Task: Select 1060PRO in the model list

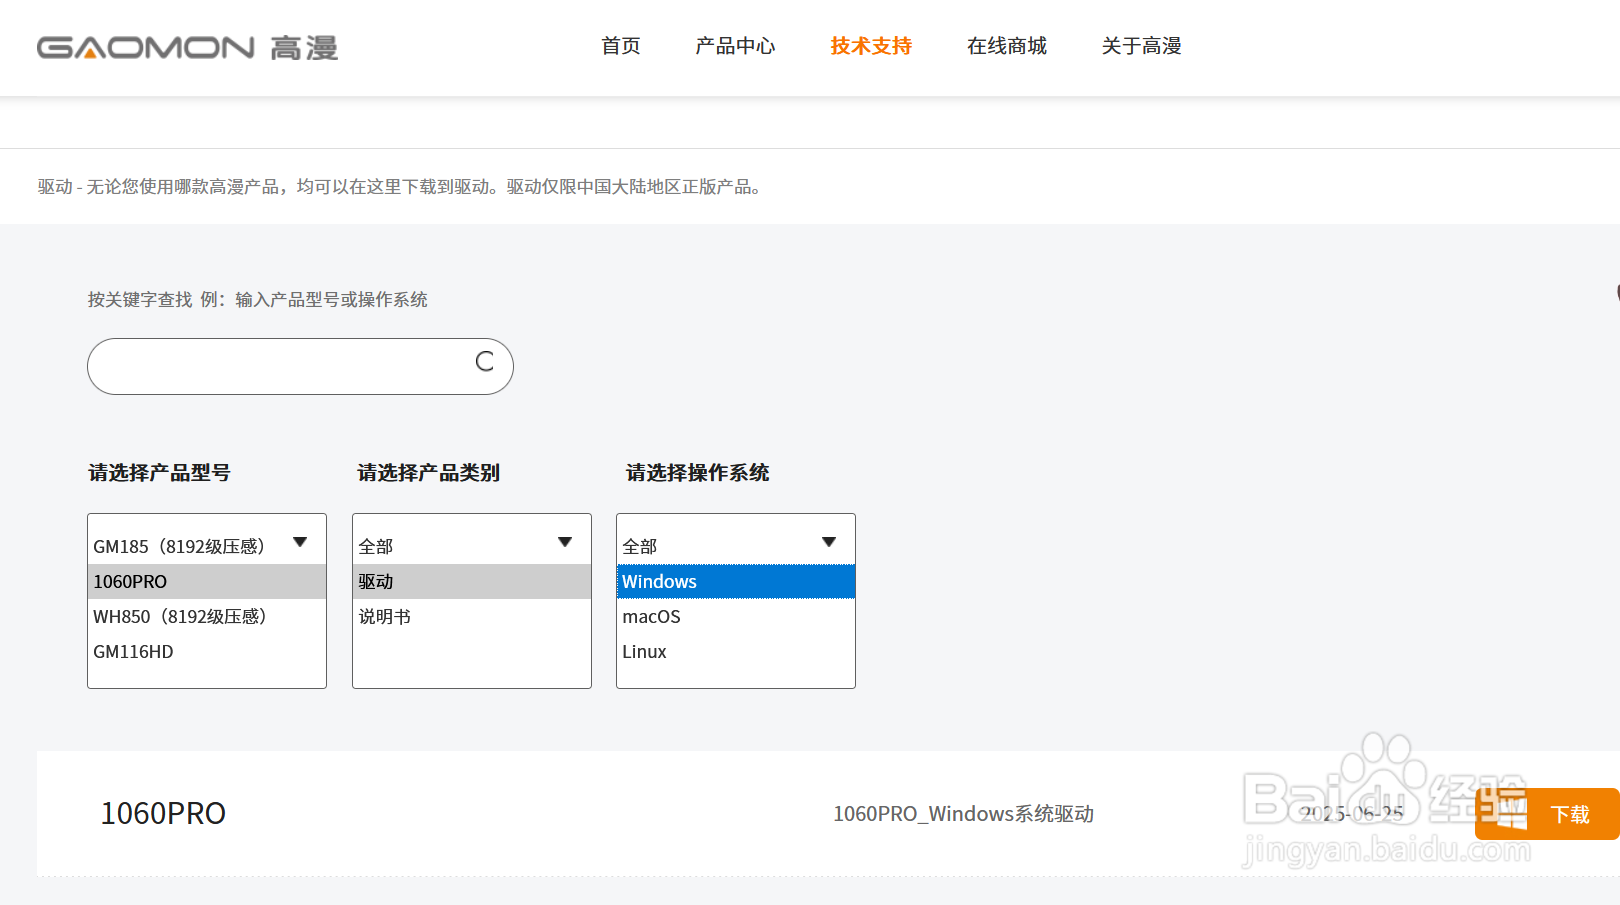Action: [206, 582]
